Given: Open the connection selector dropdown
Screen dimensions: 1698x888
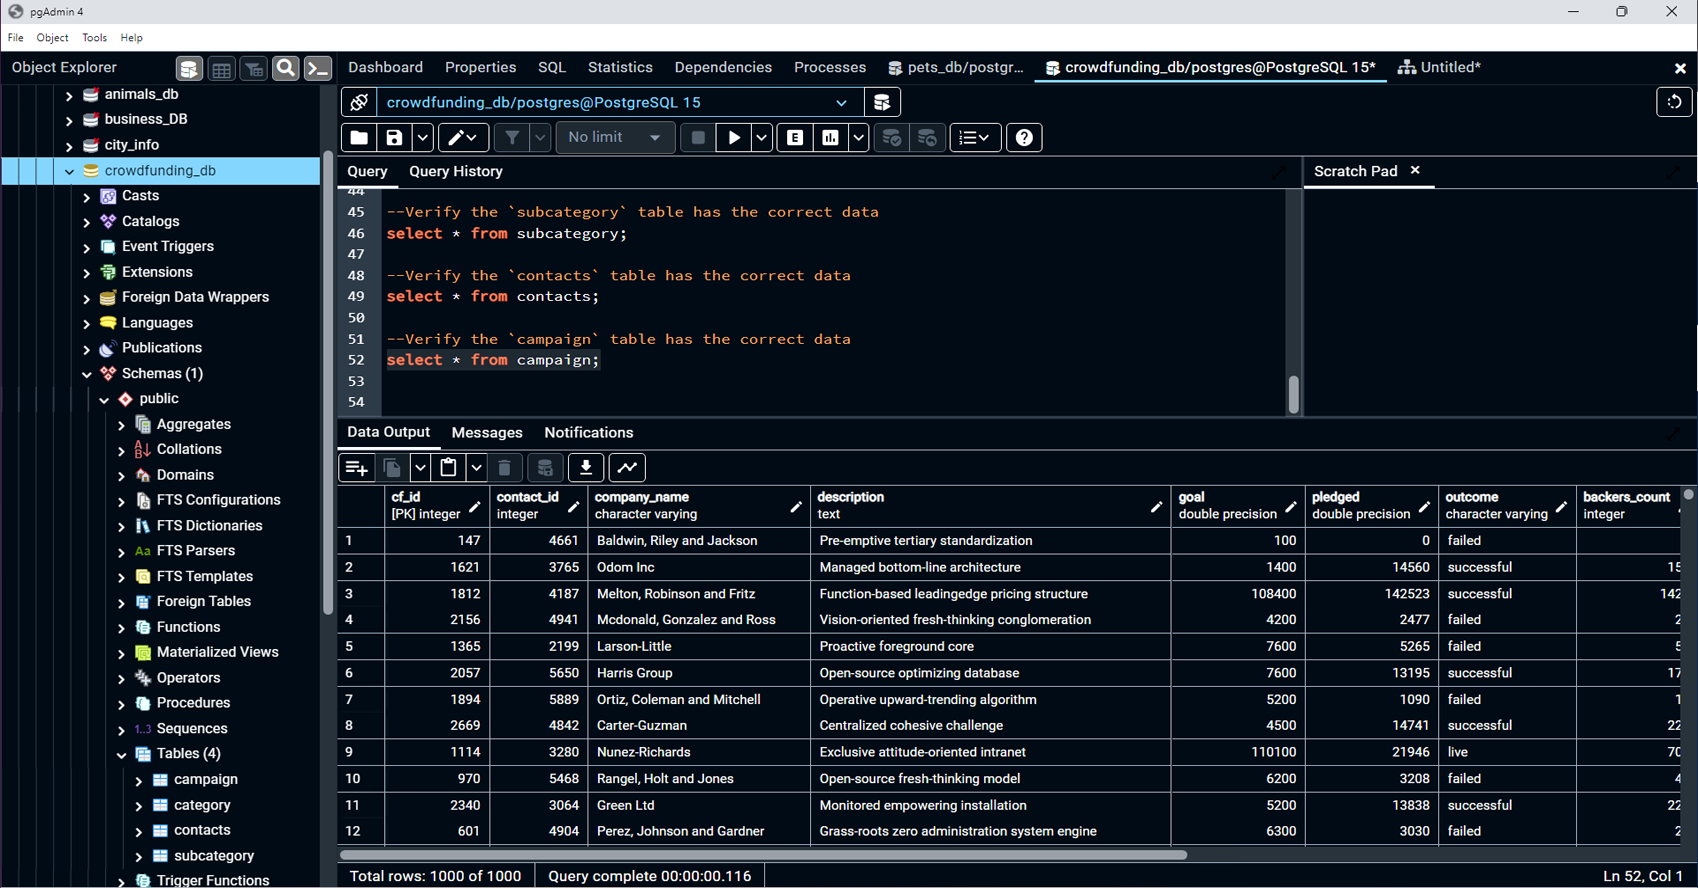Looking at the screenshot, I should pyautogui.click(x=841, y=102).
